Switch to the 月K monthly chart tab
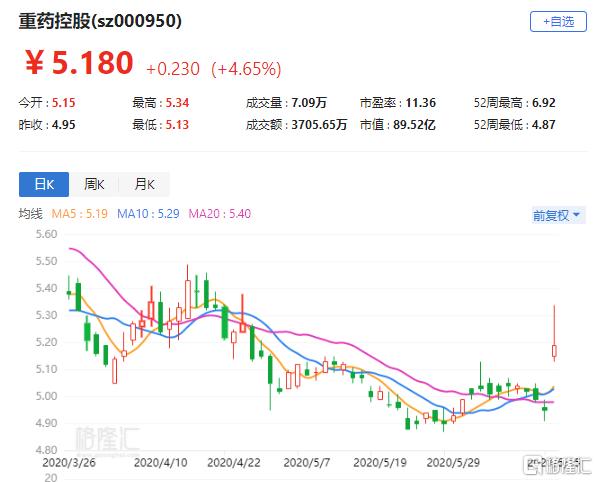The height and width of the screenshot is (482, 598). pos(144,185)
